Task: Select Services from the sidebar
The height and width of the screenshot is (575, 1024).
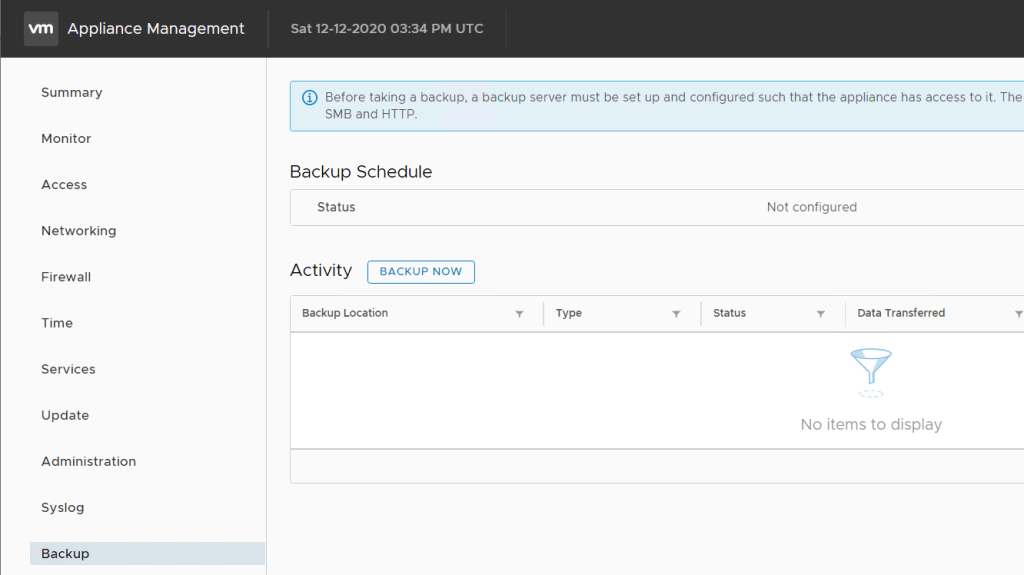Action: click(x=68, y=369)
